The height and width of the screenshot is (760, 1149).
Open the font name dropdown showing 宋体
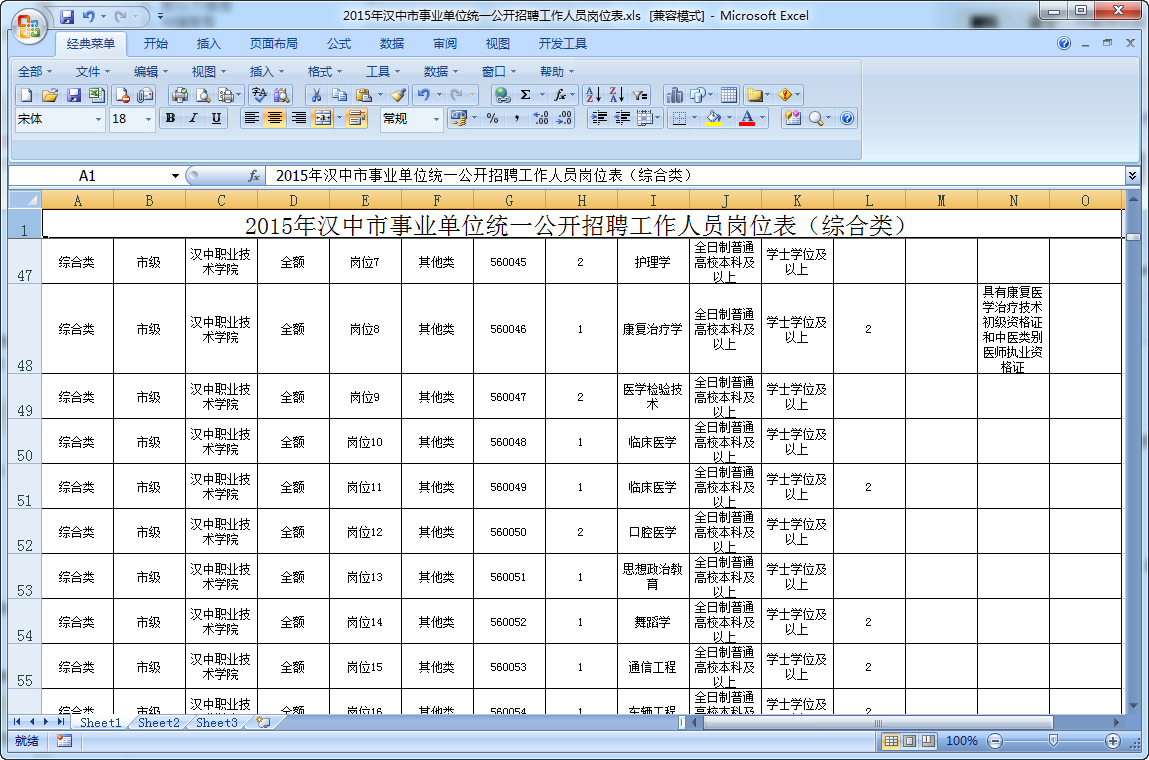click(98, 119)
